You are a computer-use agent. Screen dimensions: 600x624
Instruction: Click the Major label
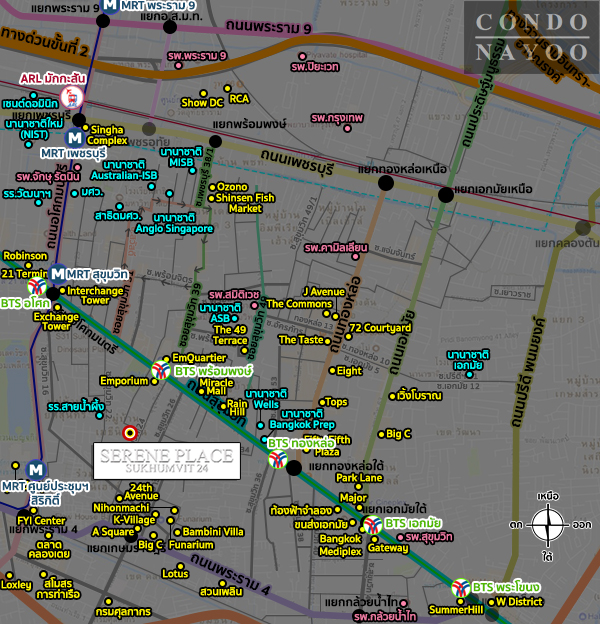click(353, 497)
